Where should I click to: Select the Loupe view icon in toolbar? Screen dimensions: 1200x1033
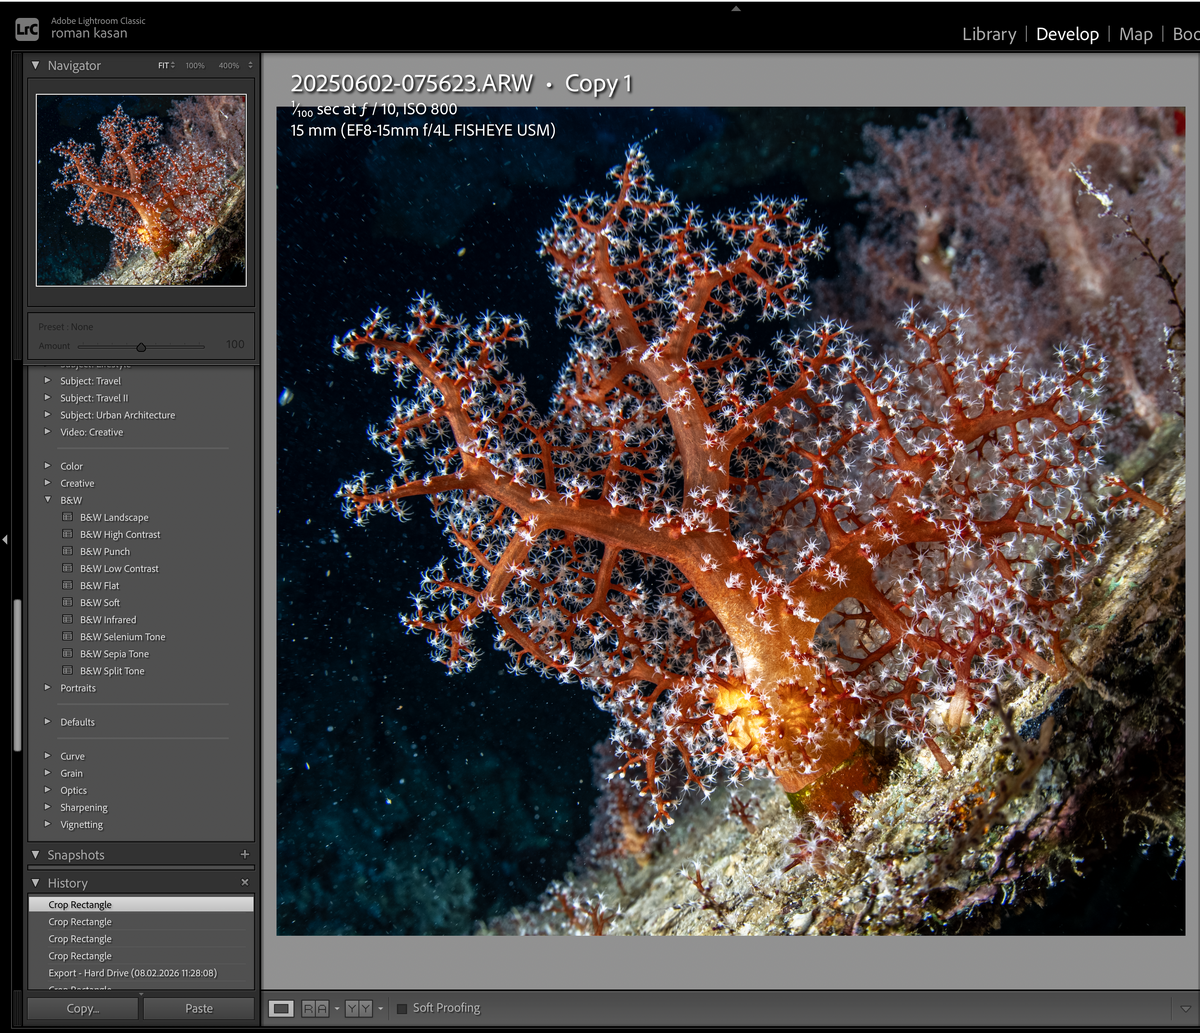(x=281, y=1009)
